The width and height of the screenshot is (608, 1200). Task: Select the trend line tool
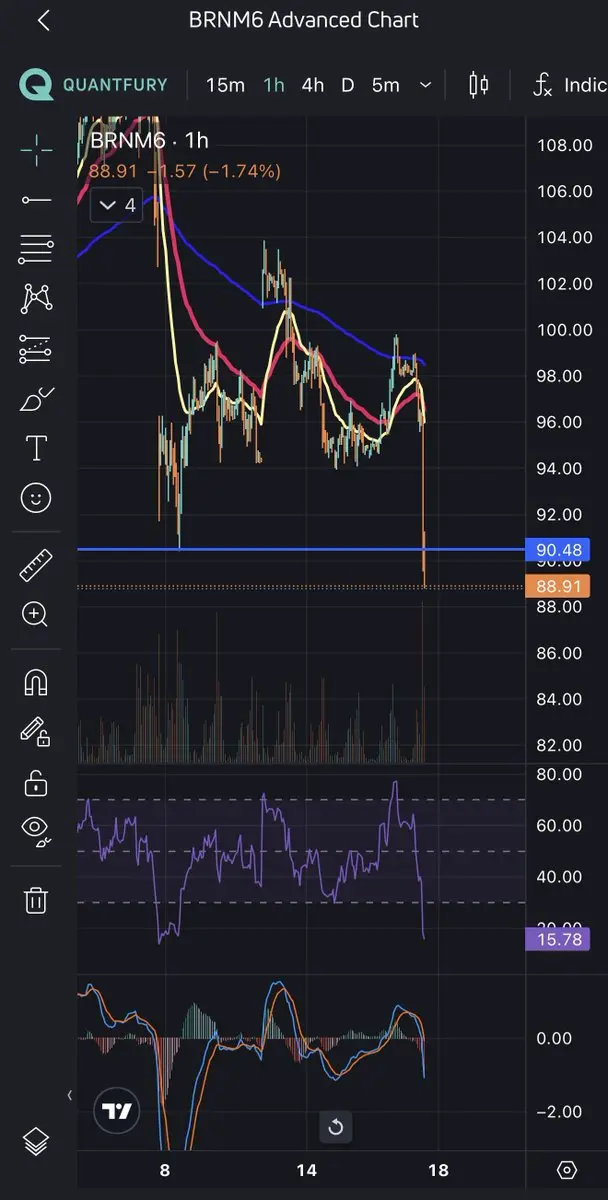36,201
